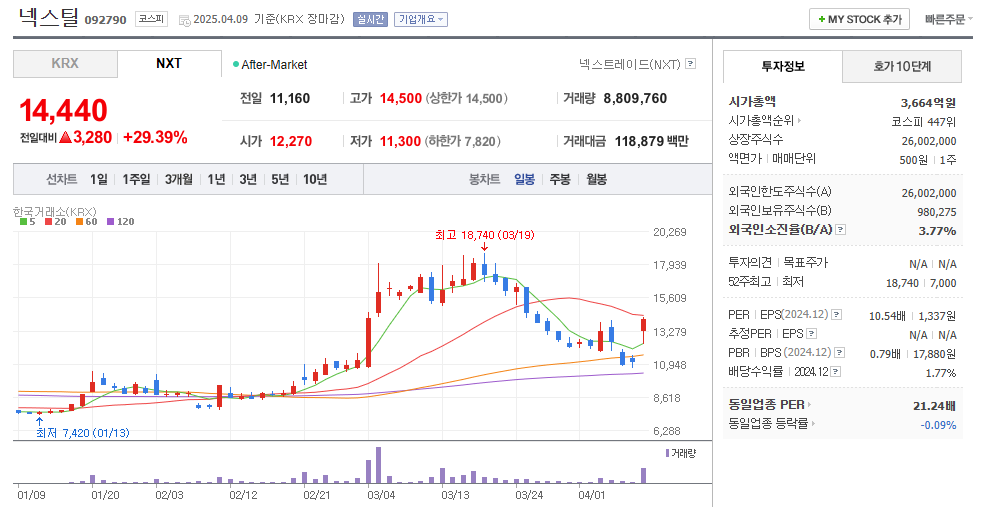Click the 52주최고 최저 18,740 7,000 value
981x507 pixels.
[921, 283]
